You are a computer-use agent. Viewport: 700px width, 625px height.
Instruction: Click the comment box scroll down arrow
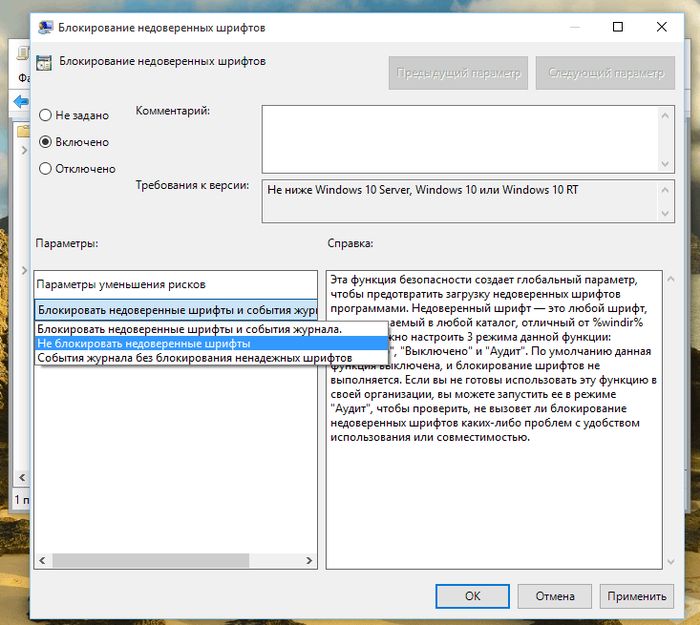pos(665,164)
